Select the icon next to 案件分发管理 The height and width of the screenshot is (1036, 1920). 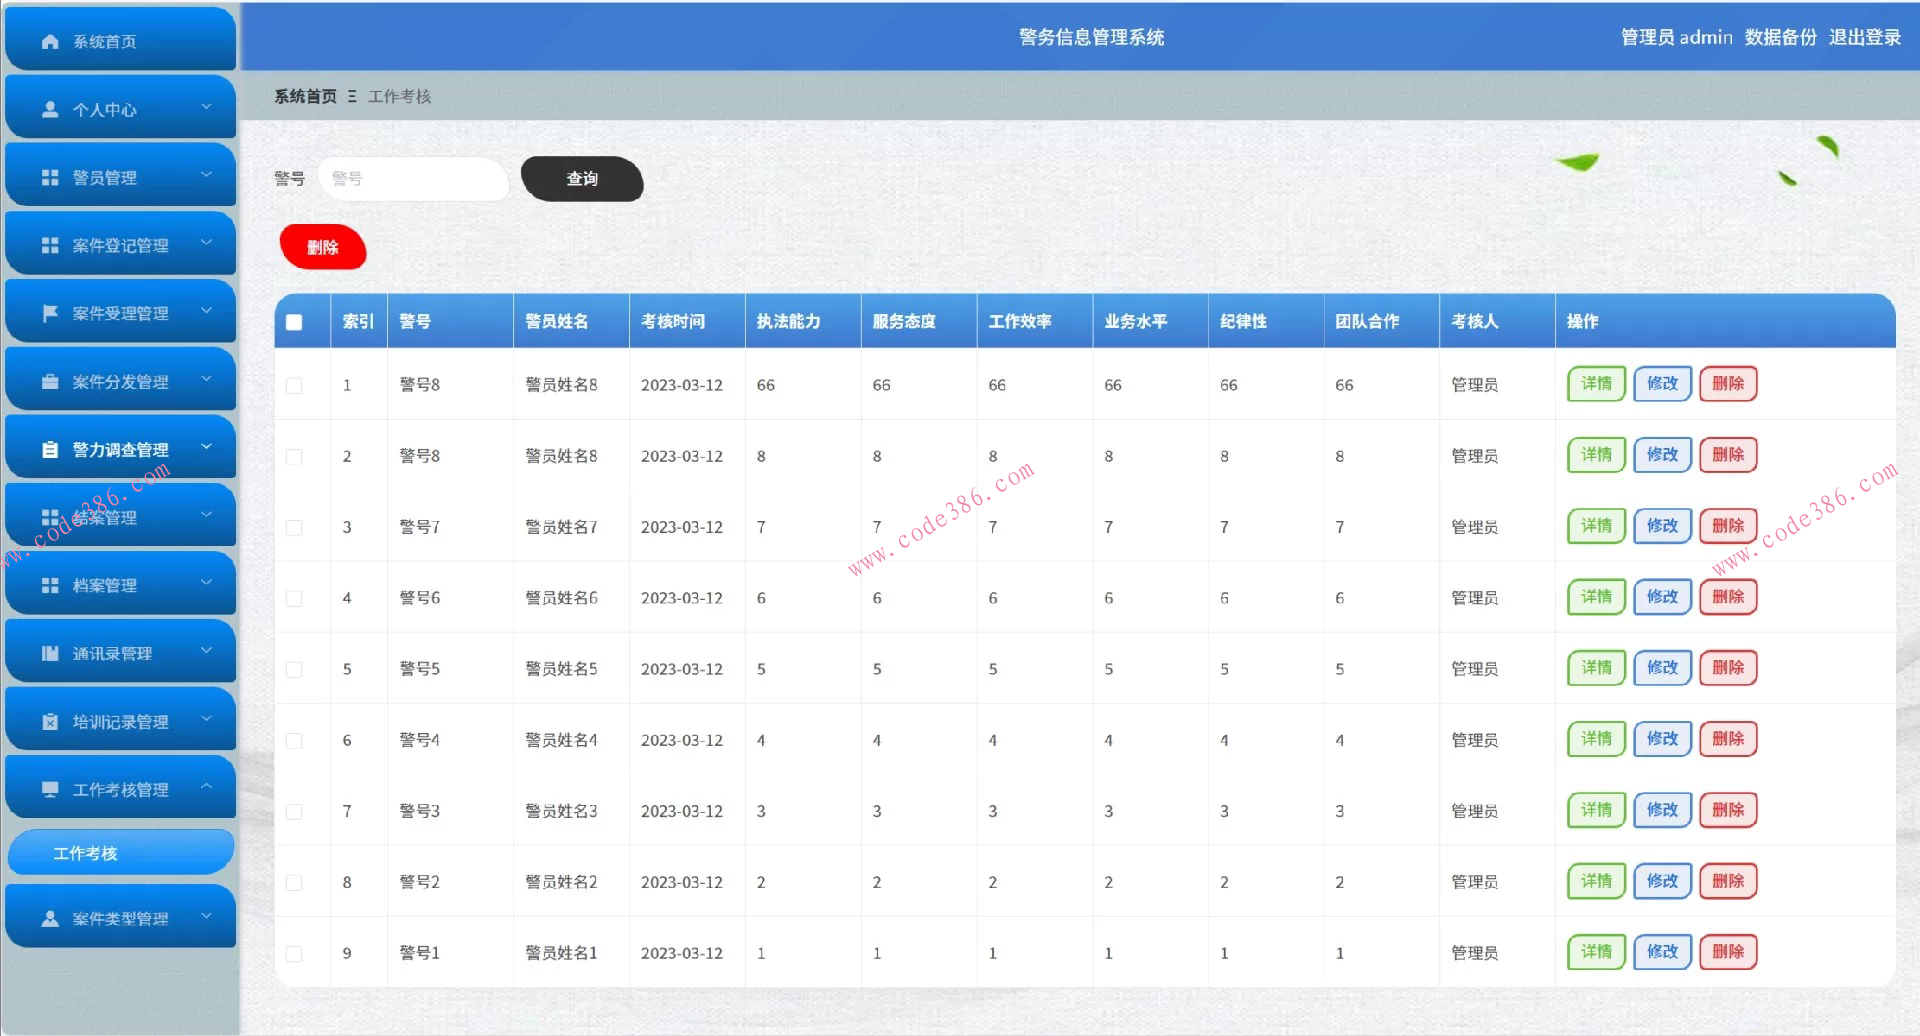click(x=48, y=379)
